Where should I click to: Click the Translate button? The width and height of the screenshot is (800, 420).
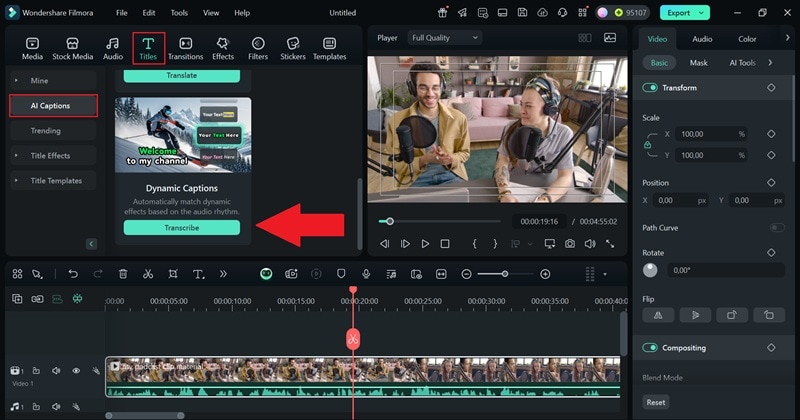(x=182, y=76)
